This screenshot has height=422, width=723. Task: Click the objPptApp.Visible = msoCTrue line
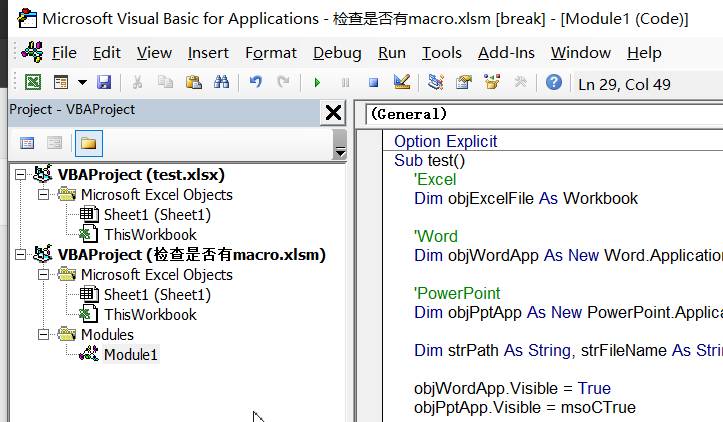point(525,408)
